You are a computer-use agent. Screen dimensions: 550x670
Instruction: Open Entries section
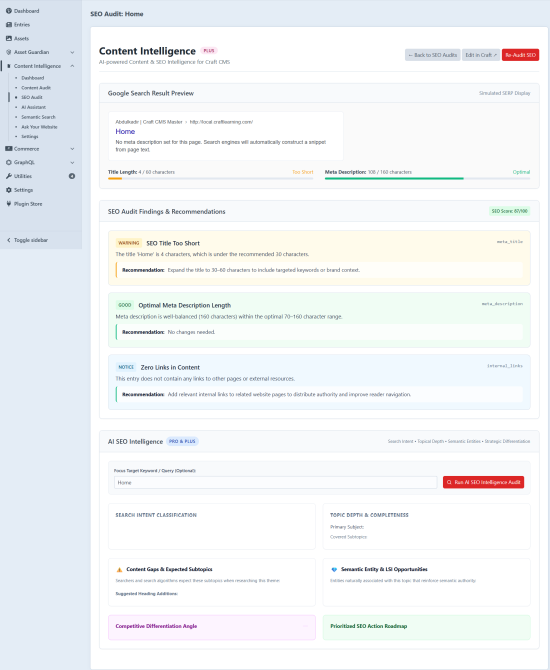click(x=22, y=24)
